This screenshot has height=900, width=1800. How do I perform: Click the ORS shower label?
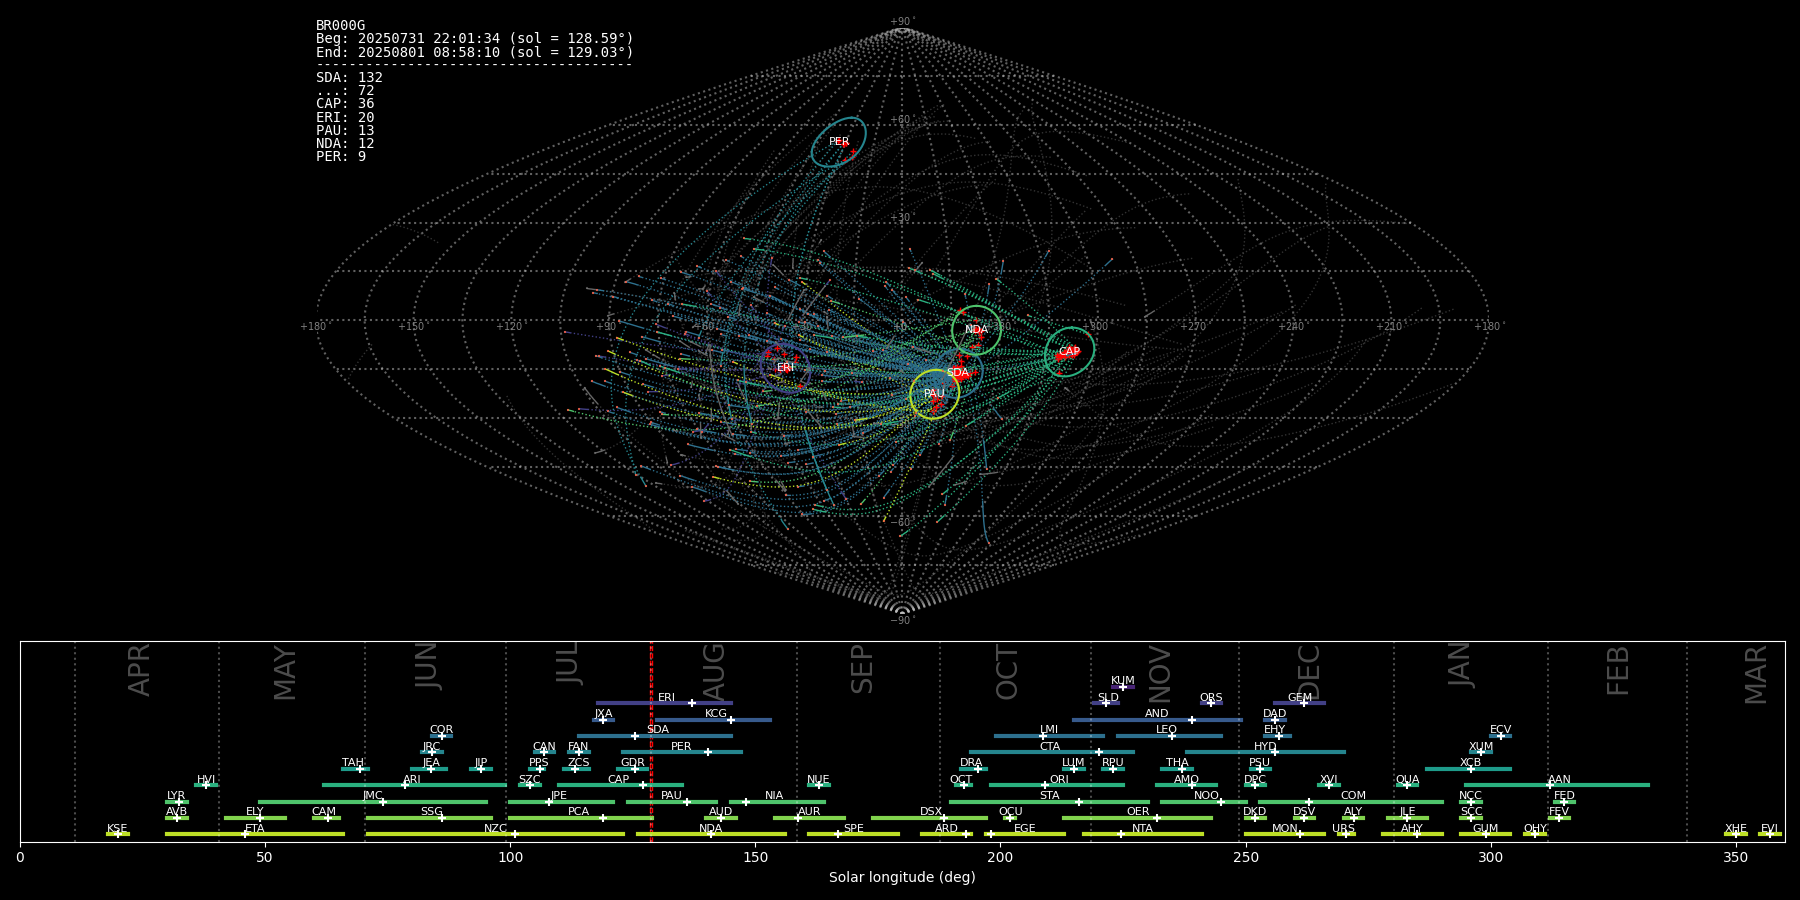coord(1211,698)
